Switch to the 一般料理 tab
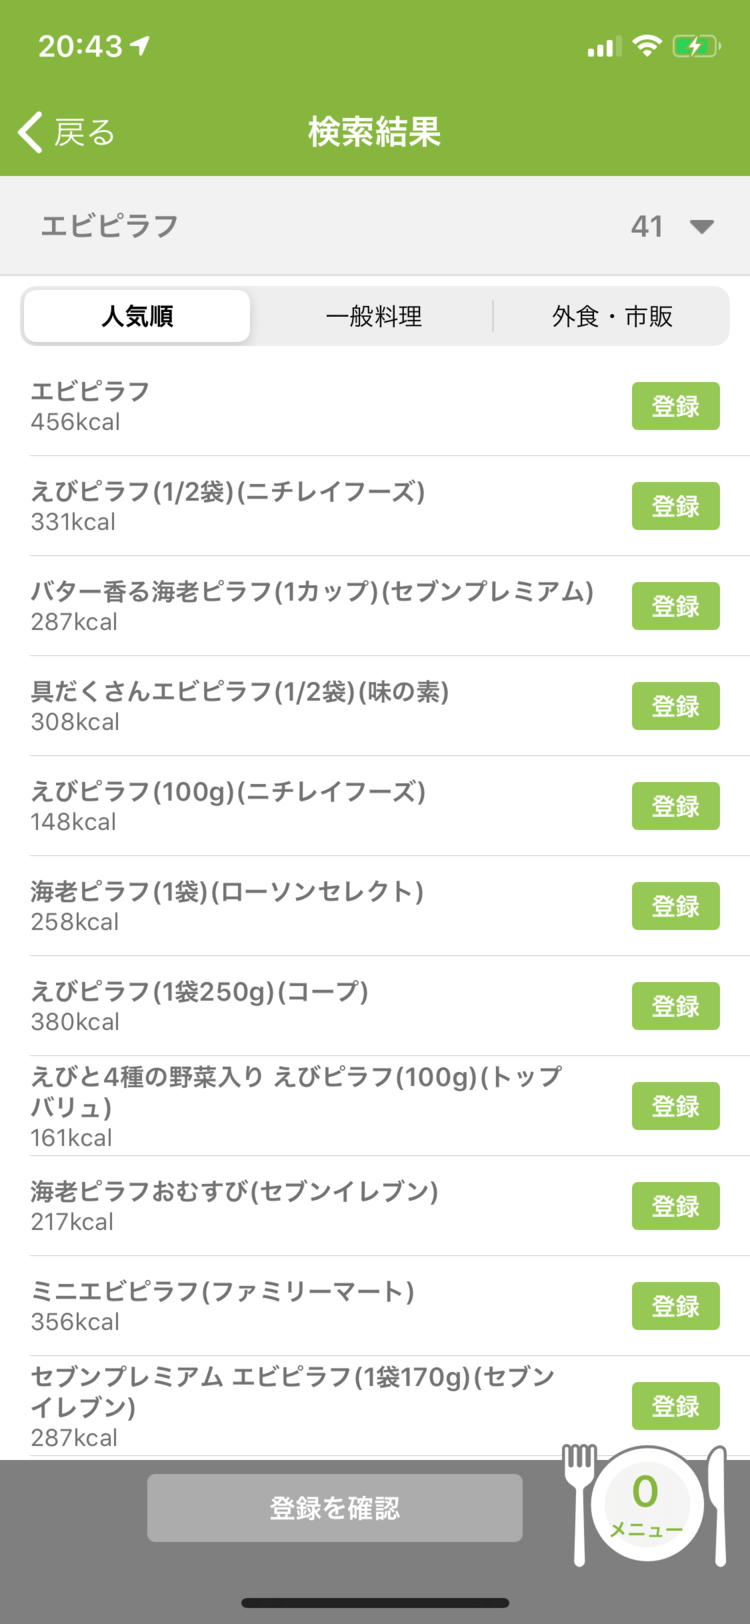This screenshot has width=750, height=1624. (x=373, y=316)
